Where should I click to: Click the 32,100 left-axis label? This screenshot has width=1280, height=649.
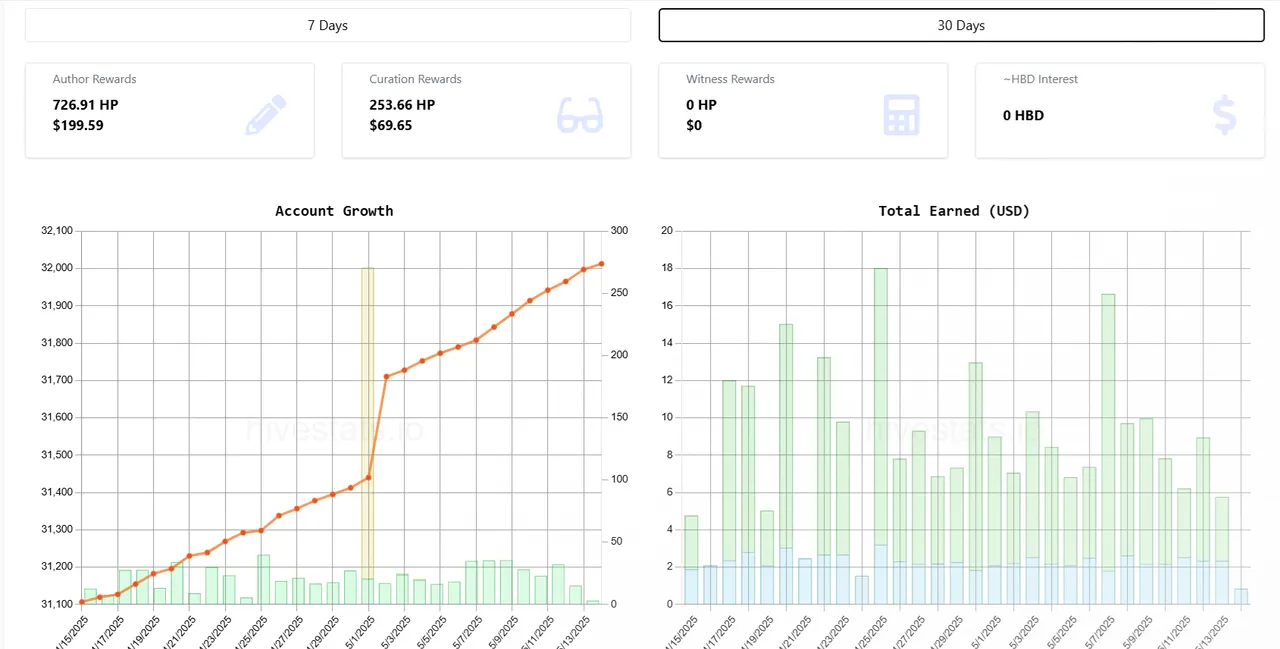pyautogui.click(x=57, y=231)
